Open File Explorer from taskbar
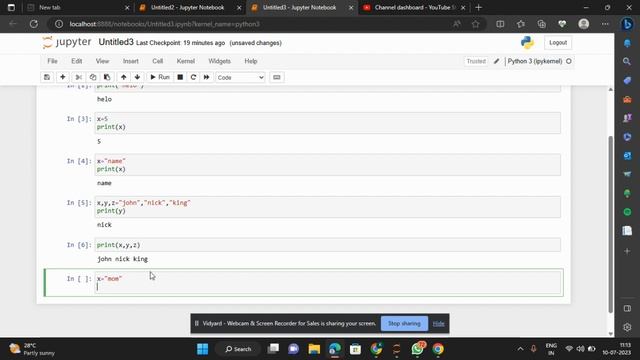The image size is (640, 360). coord(314,349)
